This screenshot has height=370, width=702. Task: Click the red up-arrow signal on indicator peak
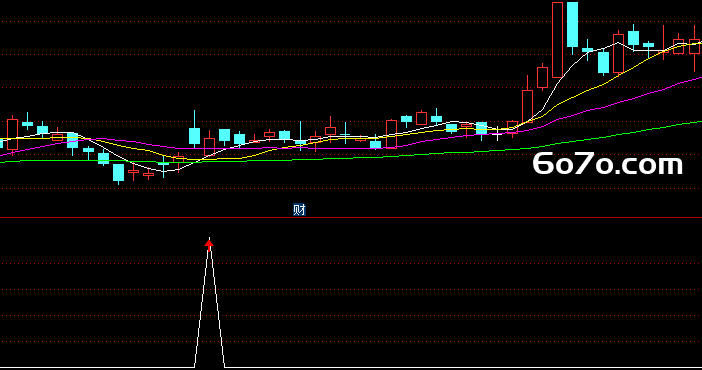pyautogui.click(x=209, y=244)
